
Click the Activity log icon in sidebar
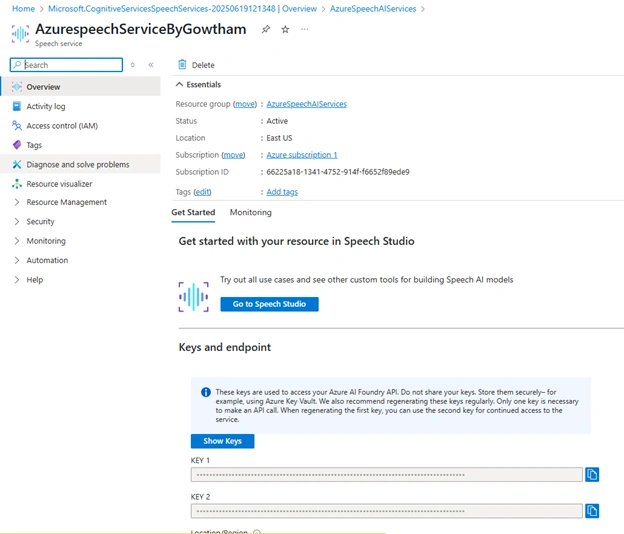pyautogui.click(x=17, y=106)
